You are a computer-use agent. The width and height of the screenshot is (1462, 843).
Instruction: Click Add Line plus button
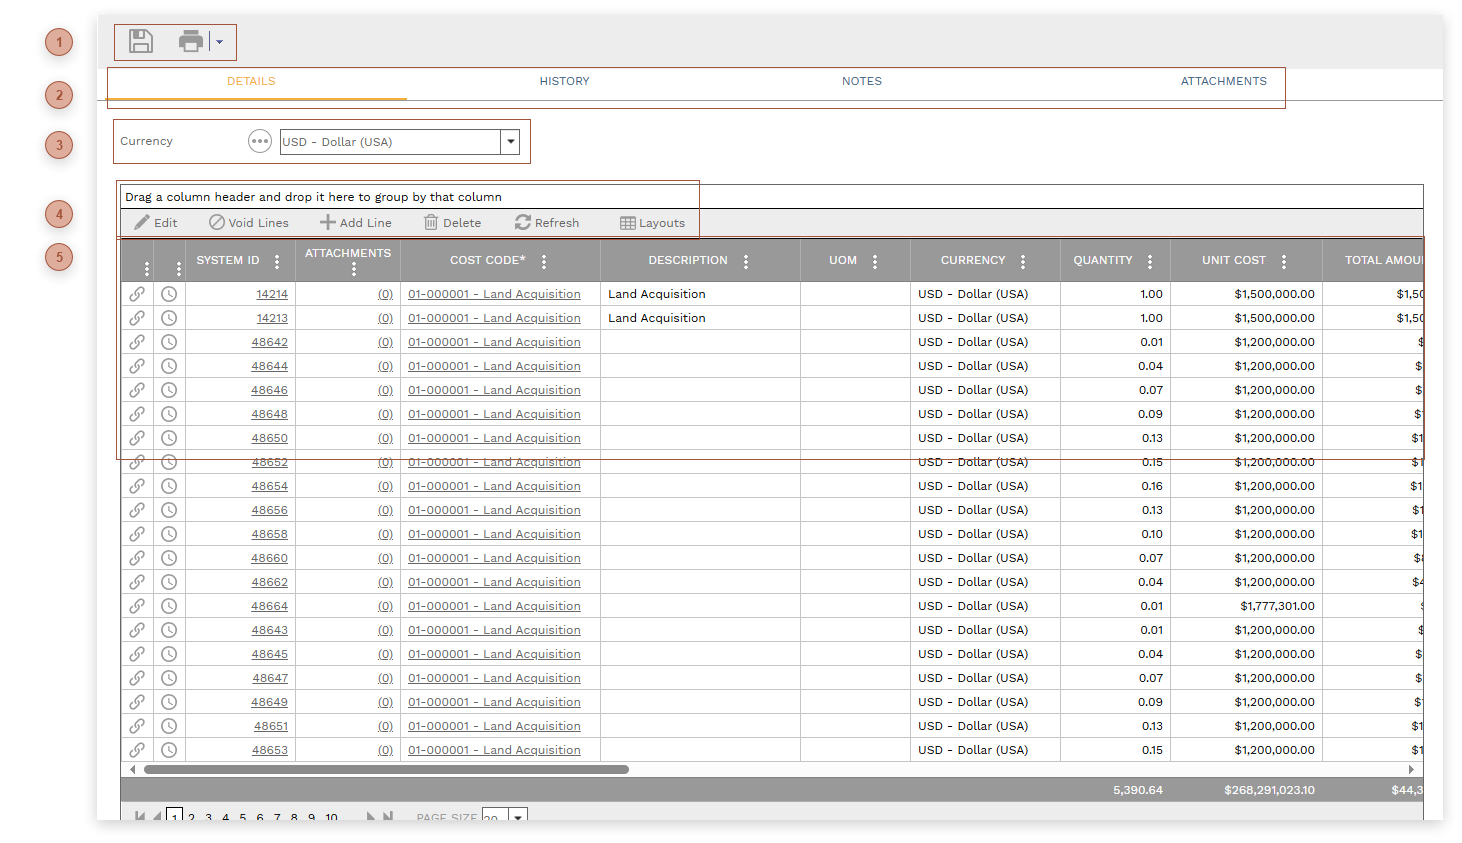(x=356, y=223)
